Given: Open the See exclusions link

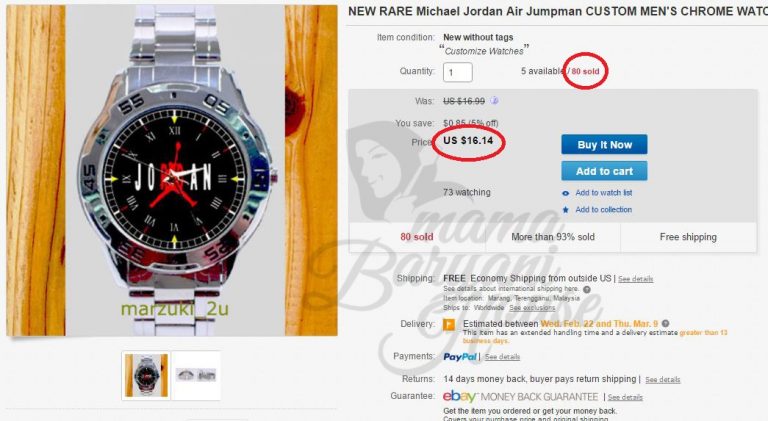Looking at the screenshot, I should click(532, 308).
